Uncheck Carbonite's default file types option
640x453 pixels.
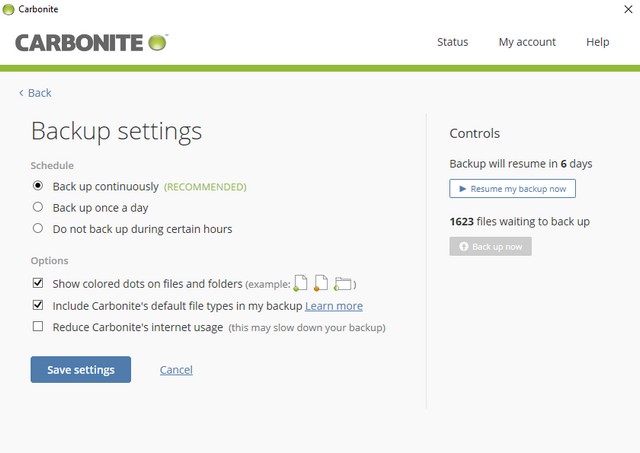pos(38,305)
